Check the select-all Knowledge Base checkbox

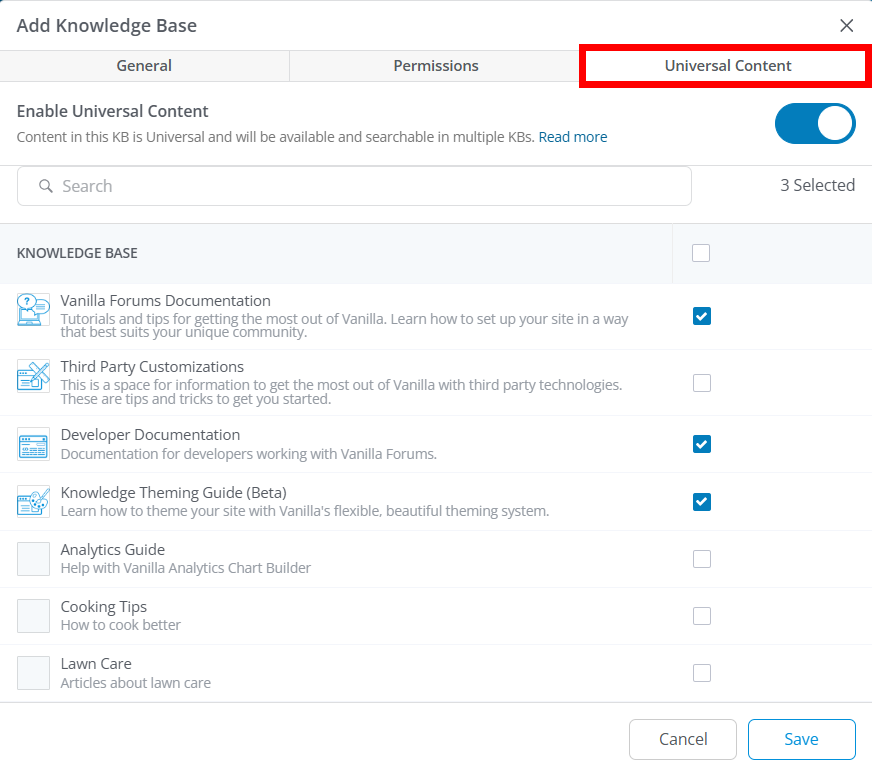pyautogui.click(x=701, y=253)
